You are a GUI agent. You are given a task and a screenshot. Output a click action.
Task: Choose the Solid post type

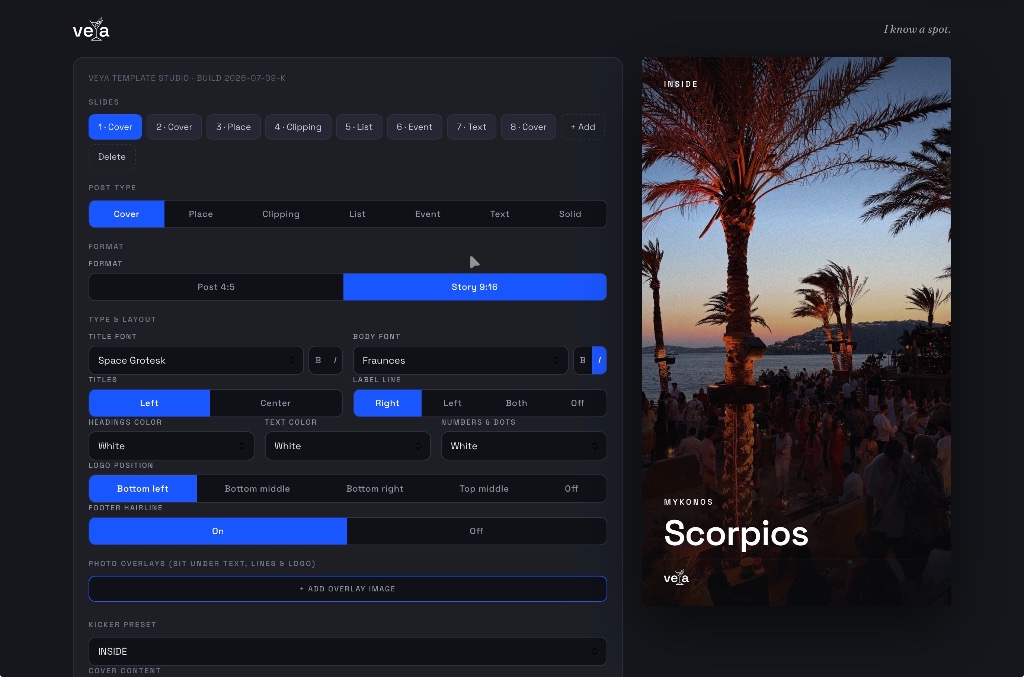[570, 214]
